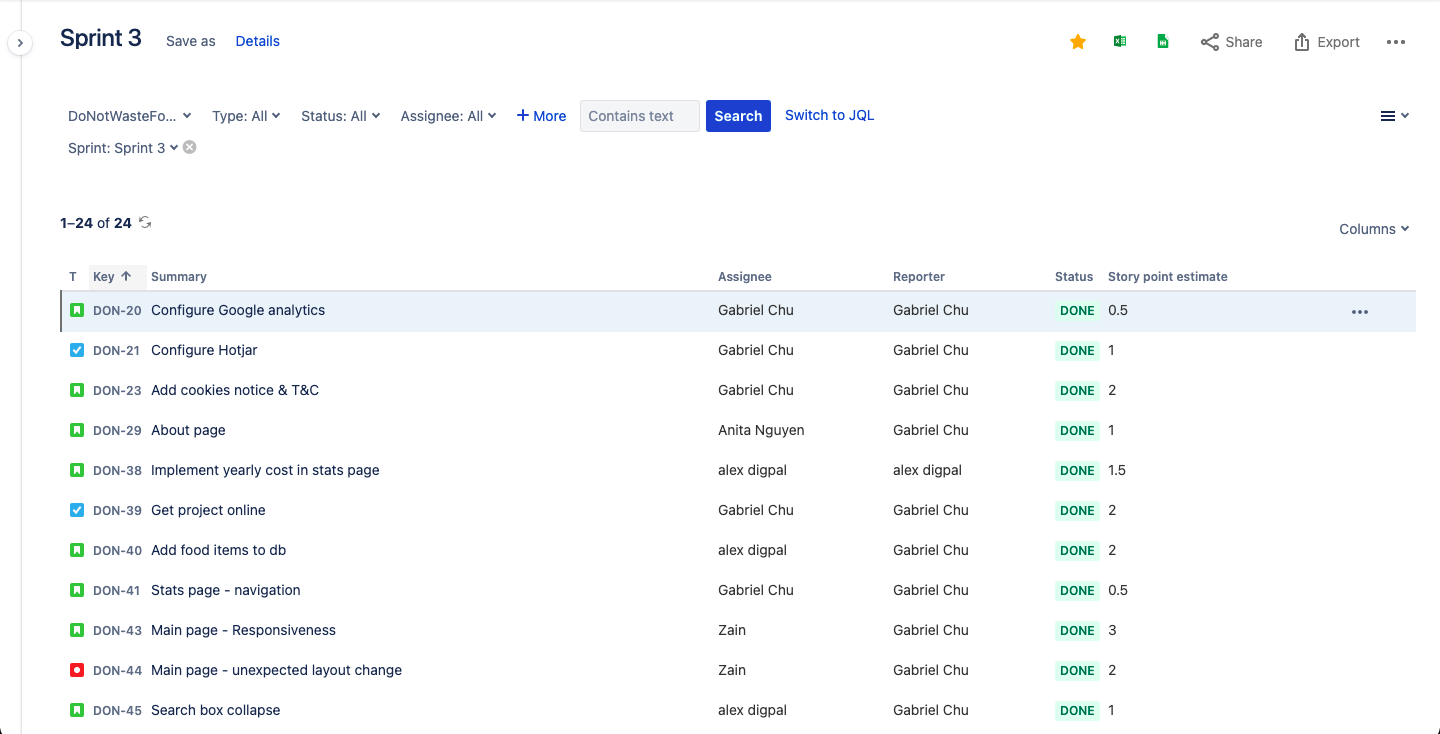Open in Excel icon

(x=1120, y=42)
